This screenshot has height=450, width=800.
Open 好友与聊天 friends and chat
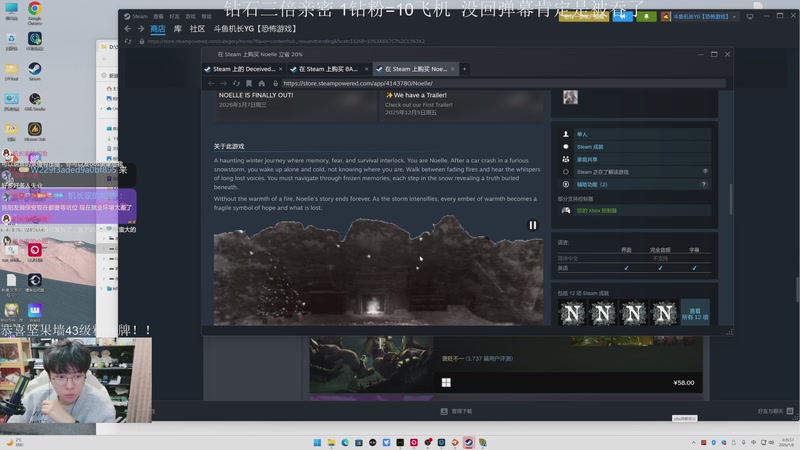(775, 411)
